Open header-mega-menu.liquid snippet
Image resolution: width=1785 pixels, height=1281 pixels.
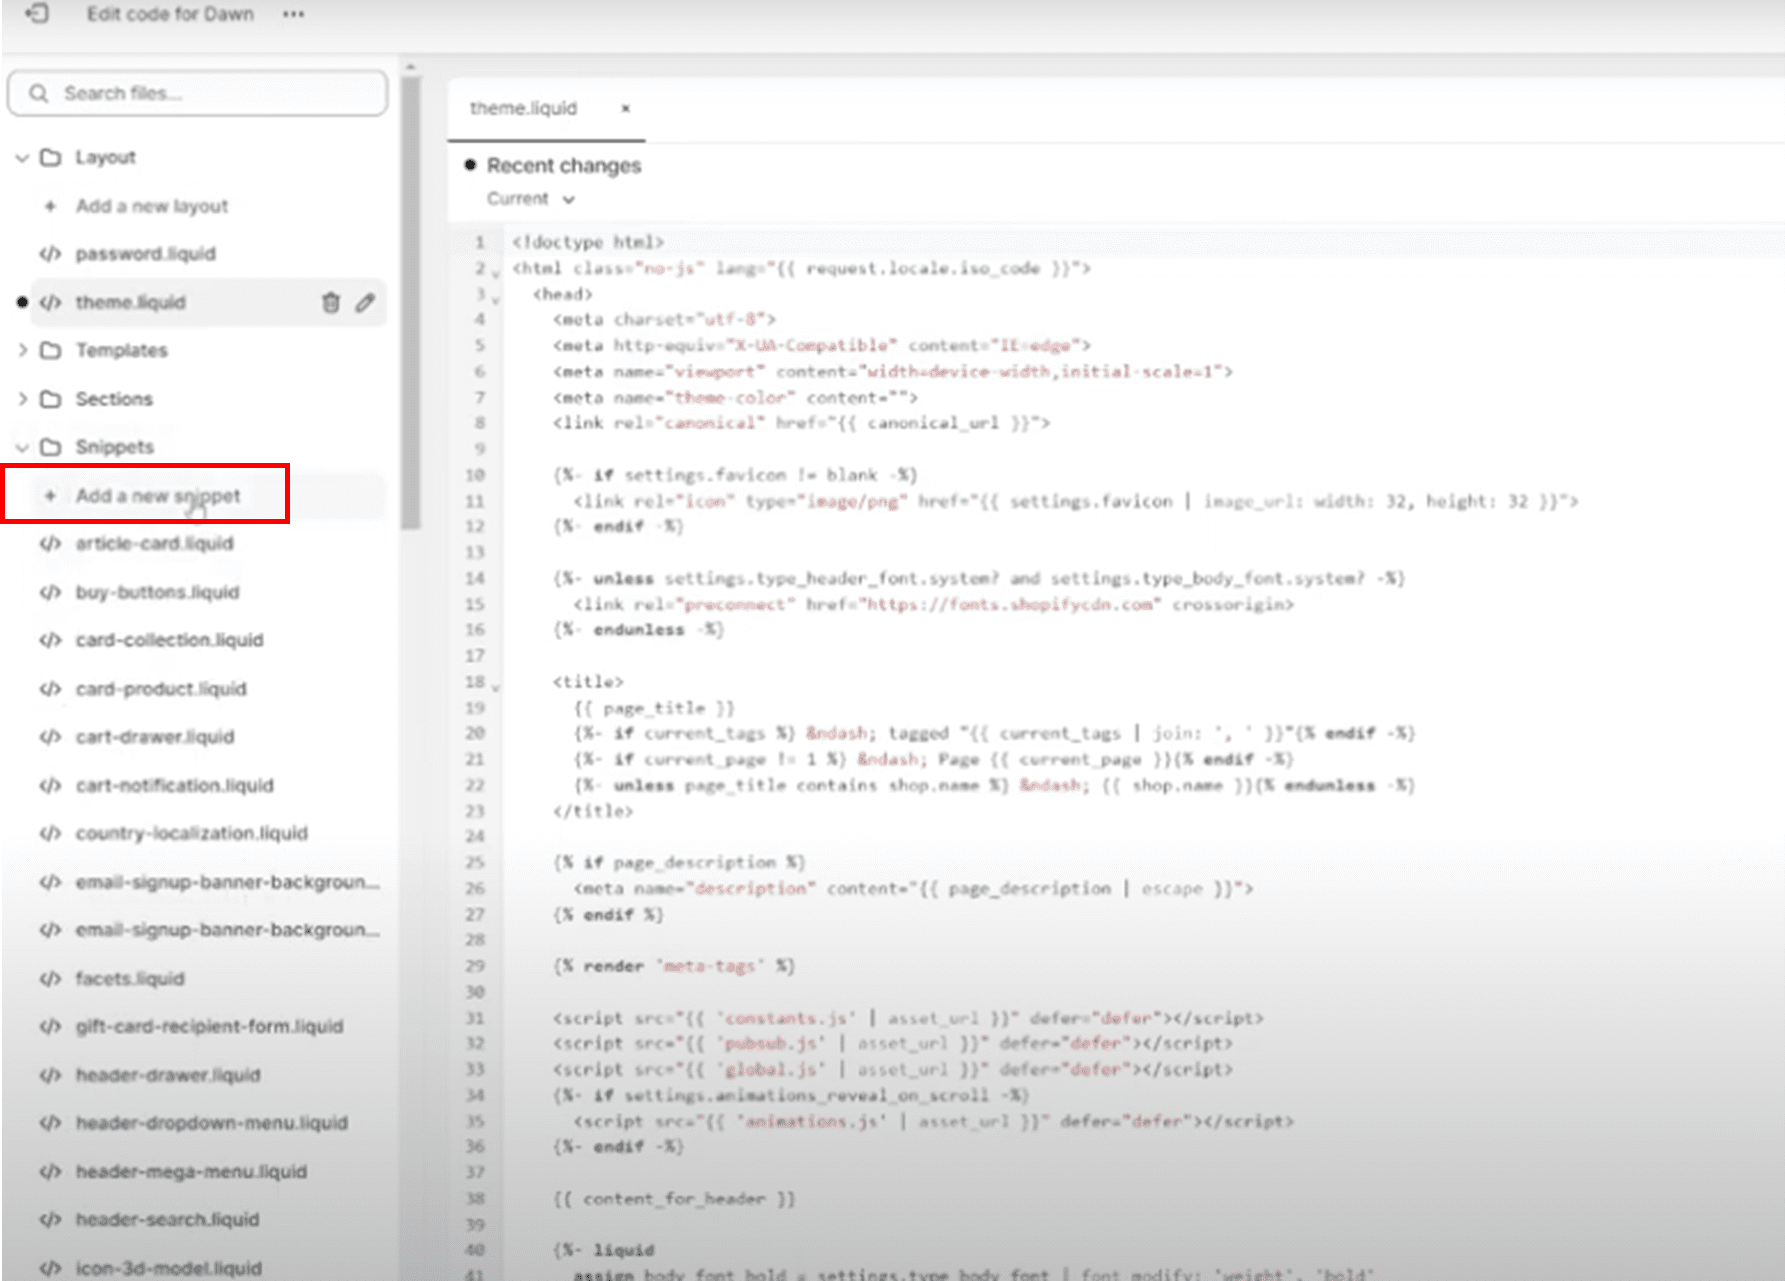(192, 1172)
